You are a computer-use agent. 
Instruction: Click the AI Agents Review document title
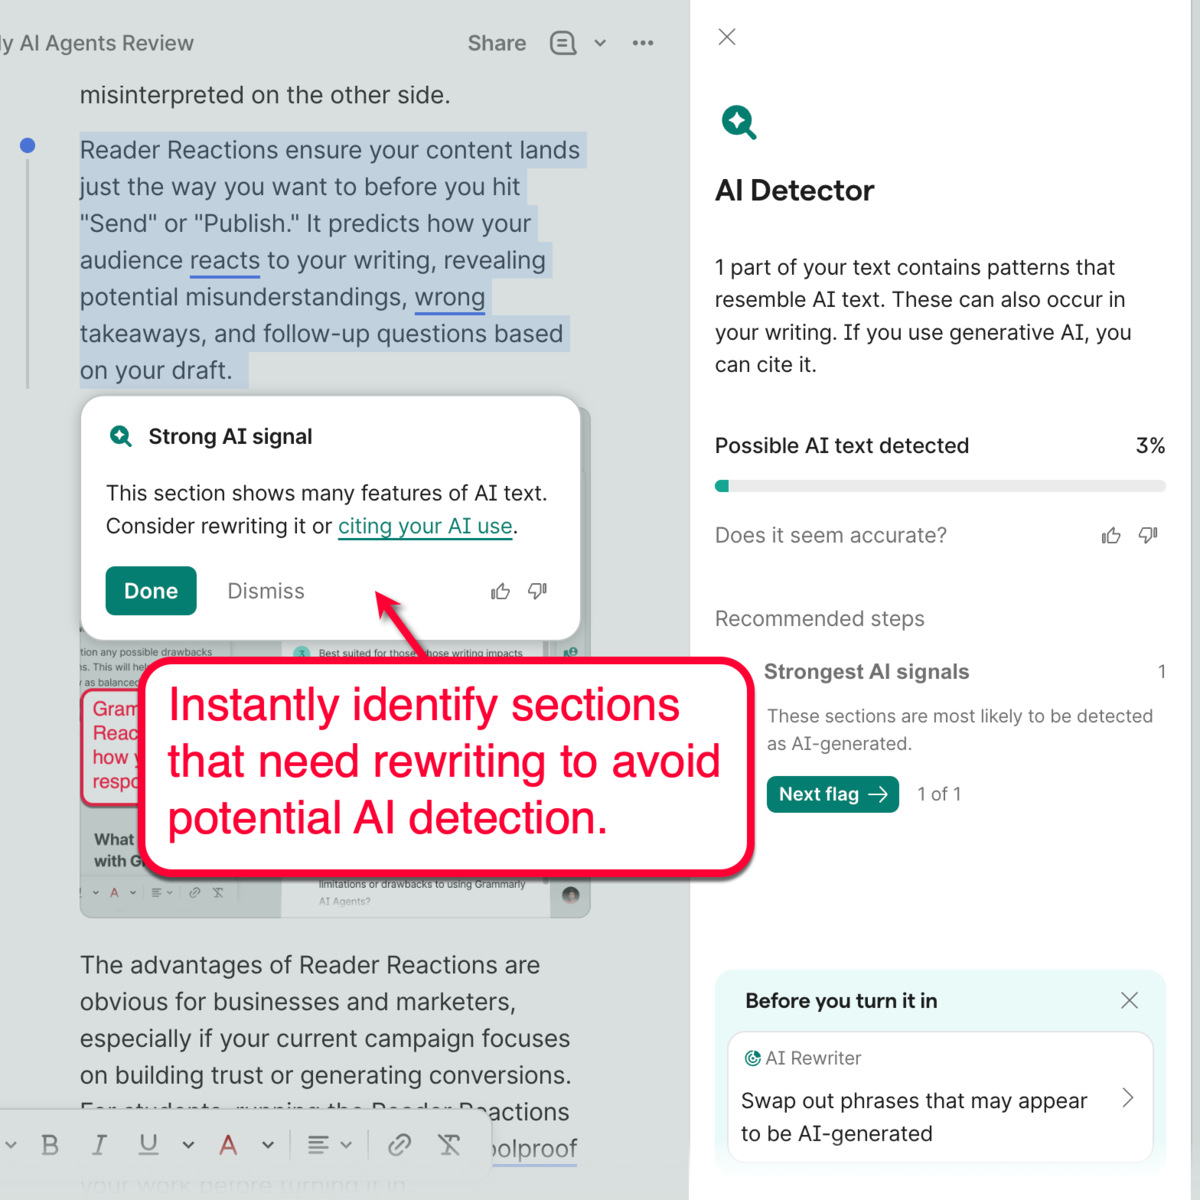97,43
